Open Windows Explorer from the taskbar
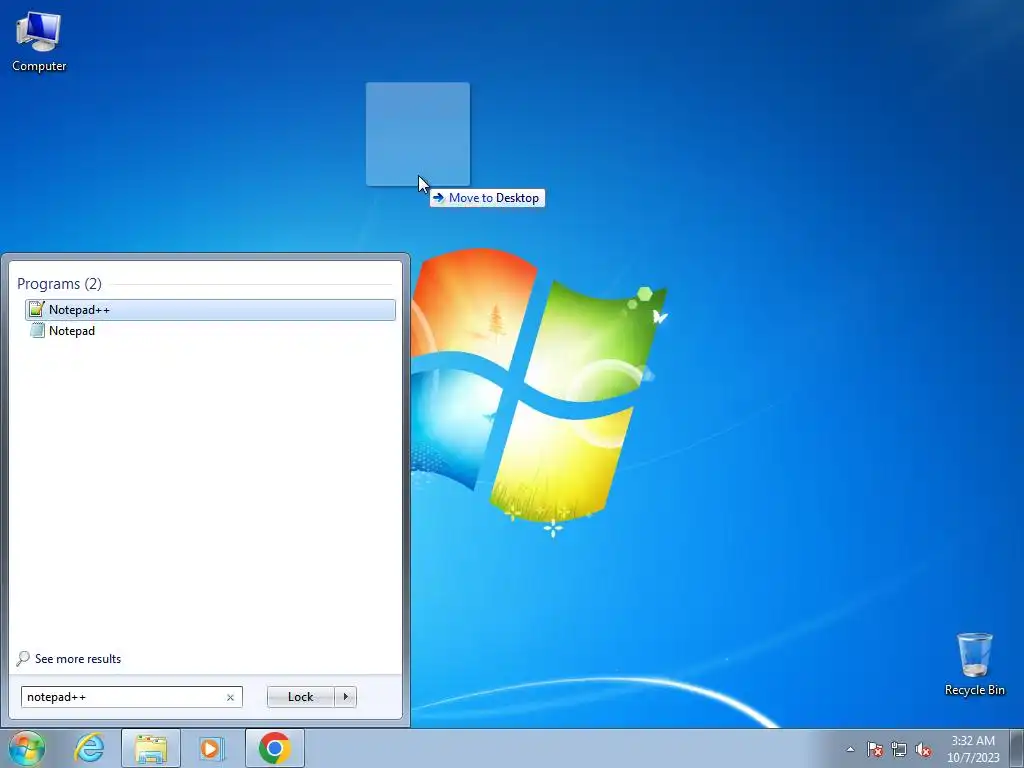Viewport: 1024px width, 768px height. [151, 748]
